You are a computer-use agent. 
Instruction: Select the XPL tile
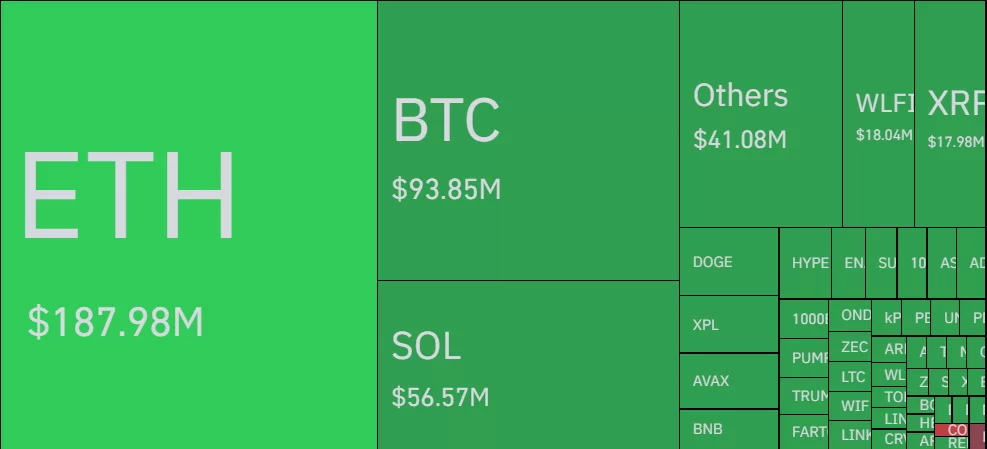[728, 325]
